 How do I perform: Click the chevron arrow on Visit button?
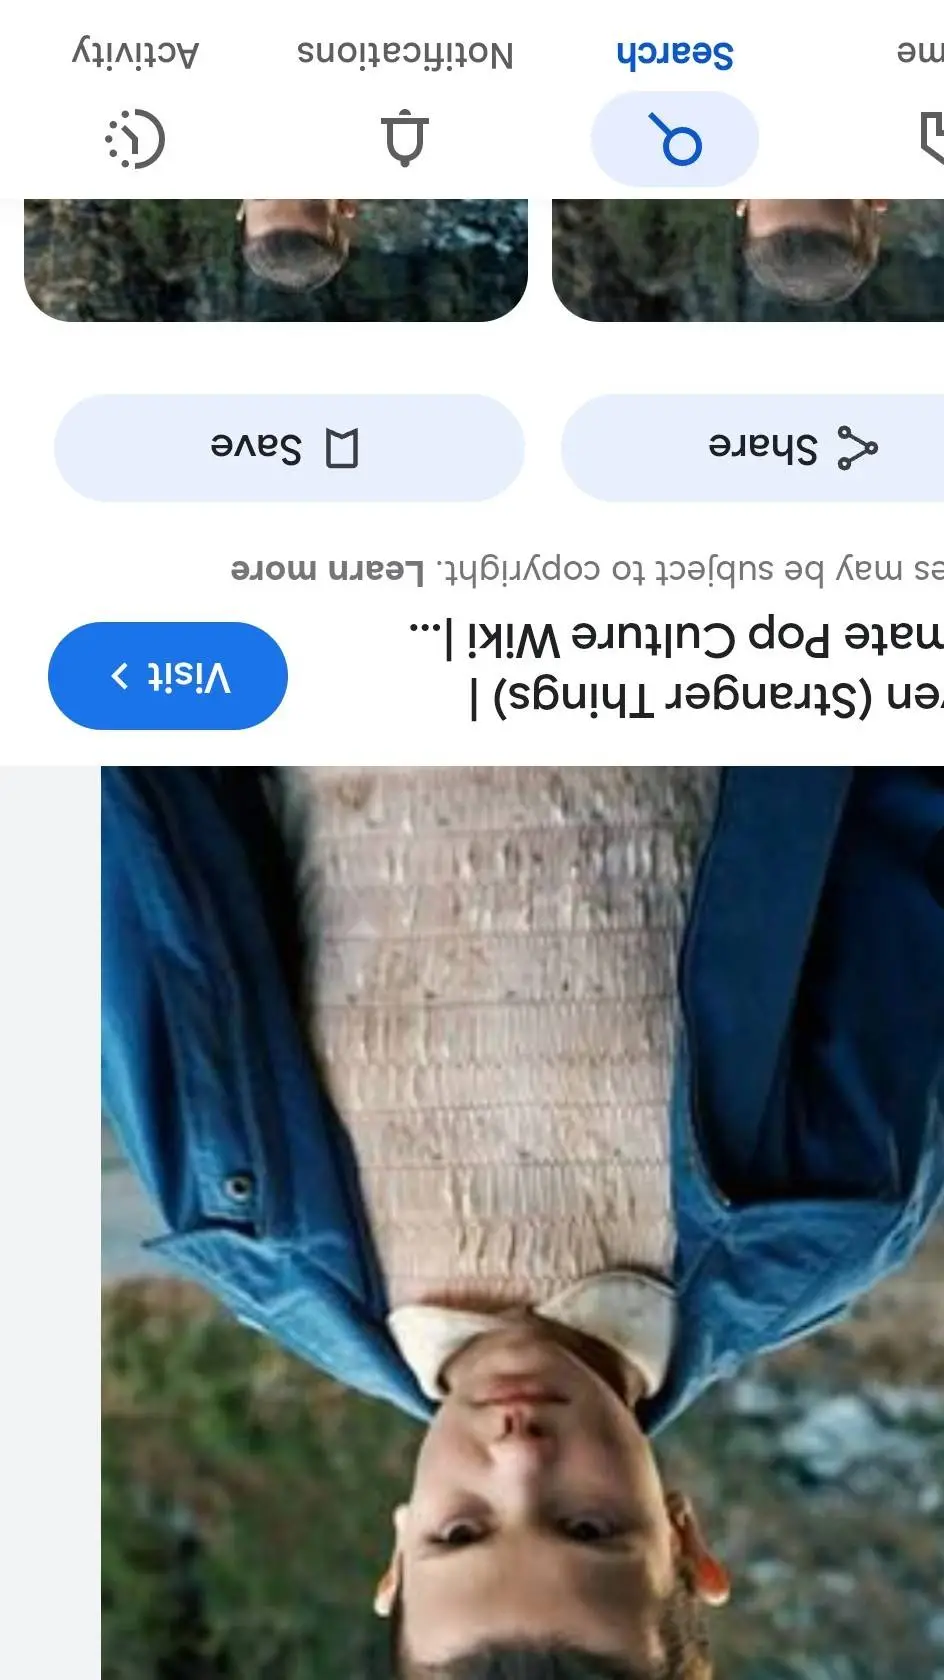pyautogui.click(x=119, y=676)
